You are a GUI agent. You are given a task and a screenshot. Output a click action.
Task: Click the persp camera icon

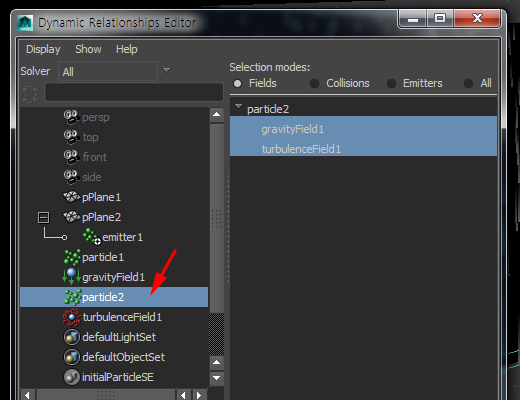pos(71,117)
